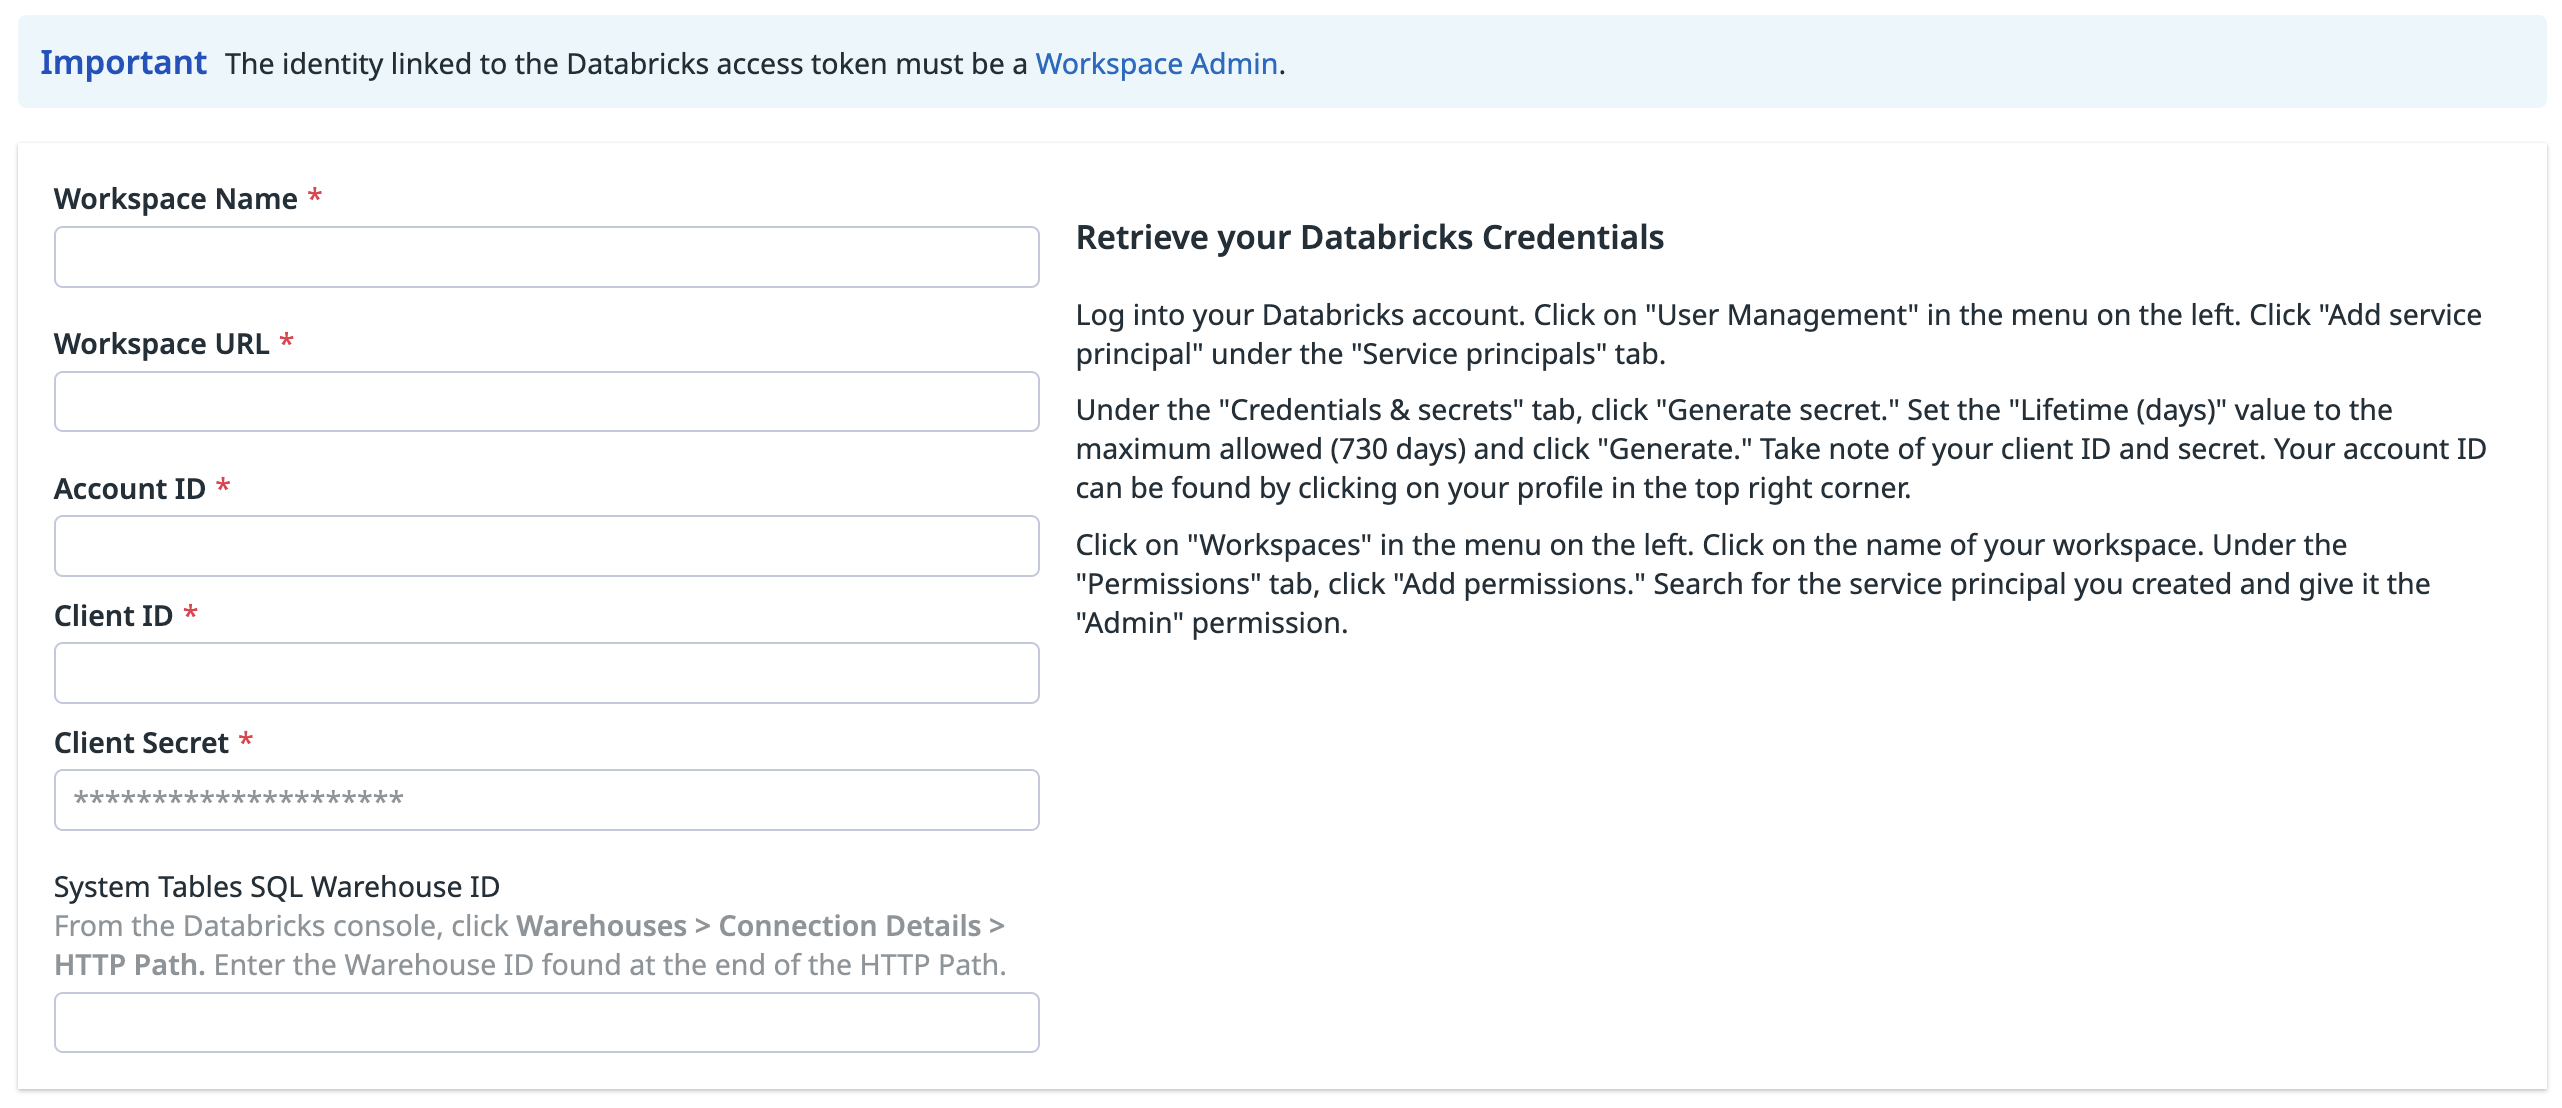Click inside the Client ID field
The image size is (2562, 1108).
pyautogui.click(x=546, y=672)
